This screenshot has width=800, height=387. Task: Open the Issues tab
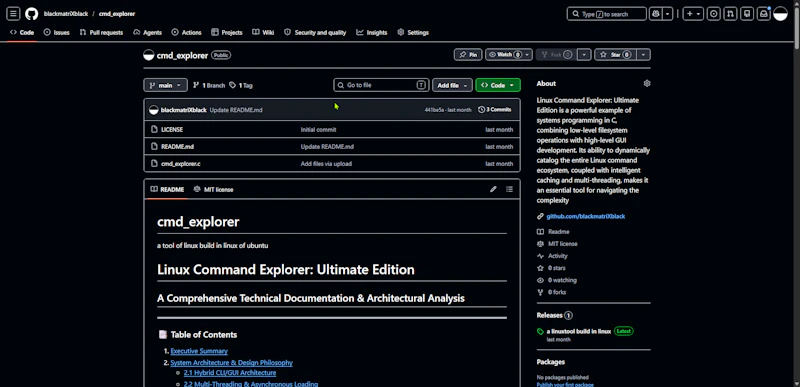click(x=57, y=33)
